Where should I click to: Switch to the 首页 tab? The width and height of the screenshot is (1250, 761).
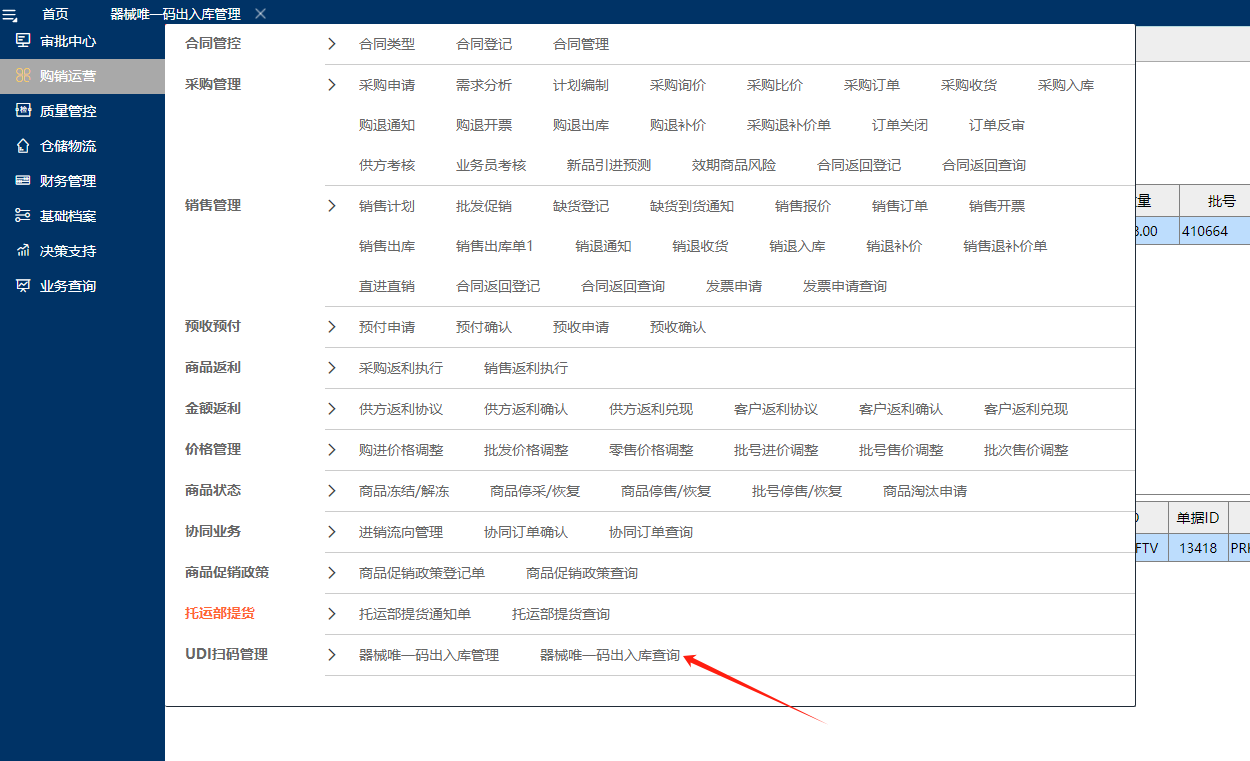click(55, 14)
